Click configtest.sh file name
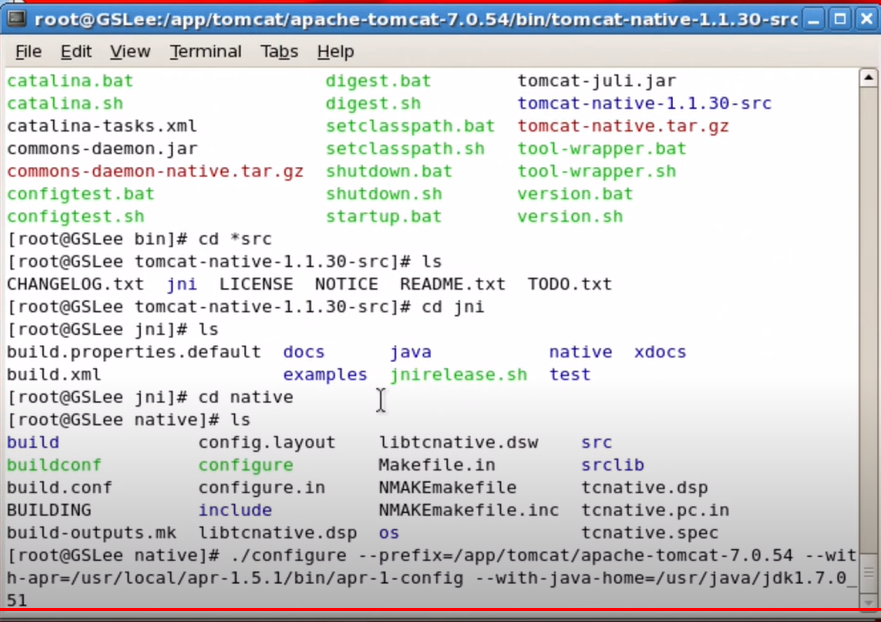The height and width of the screenshot is (622, 881). coord(75,216)
